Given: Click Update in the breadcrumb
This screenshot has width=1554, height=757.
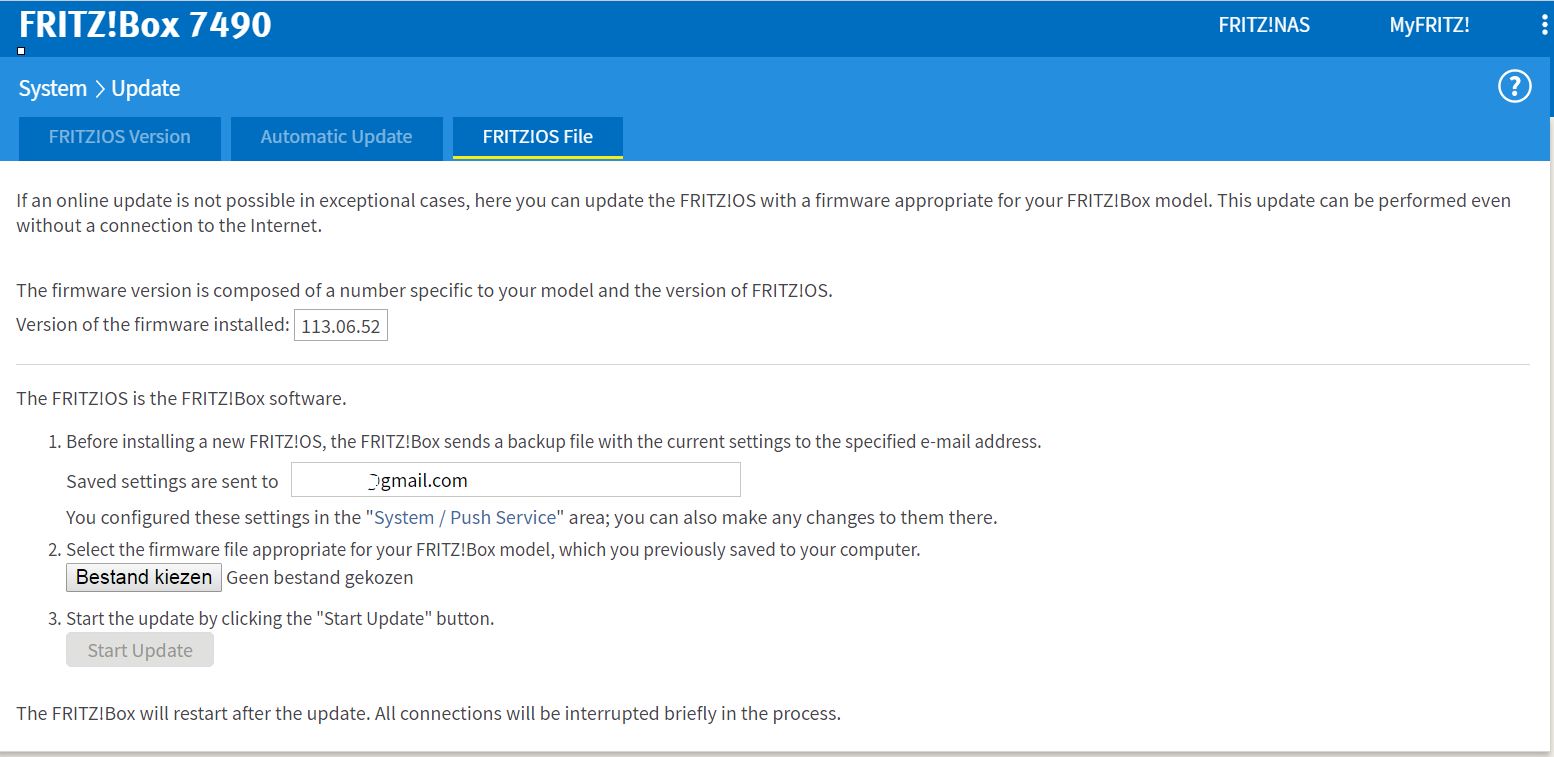Looking at the screenshot, I should (145, 89).
